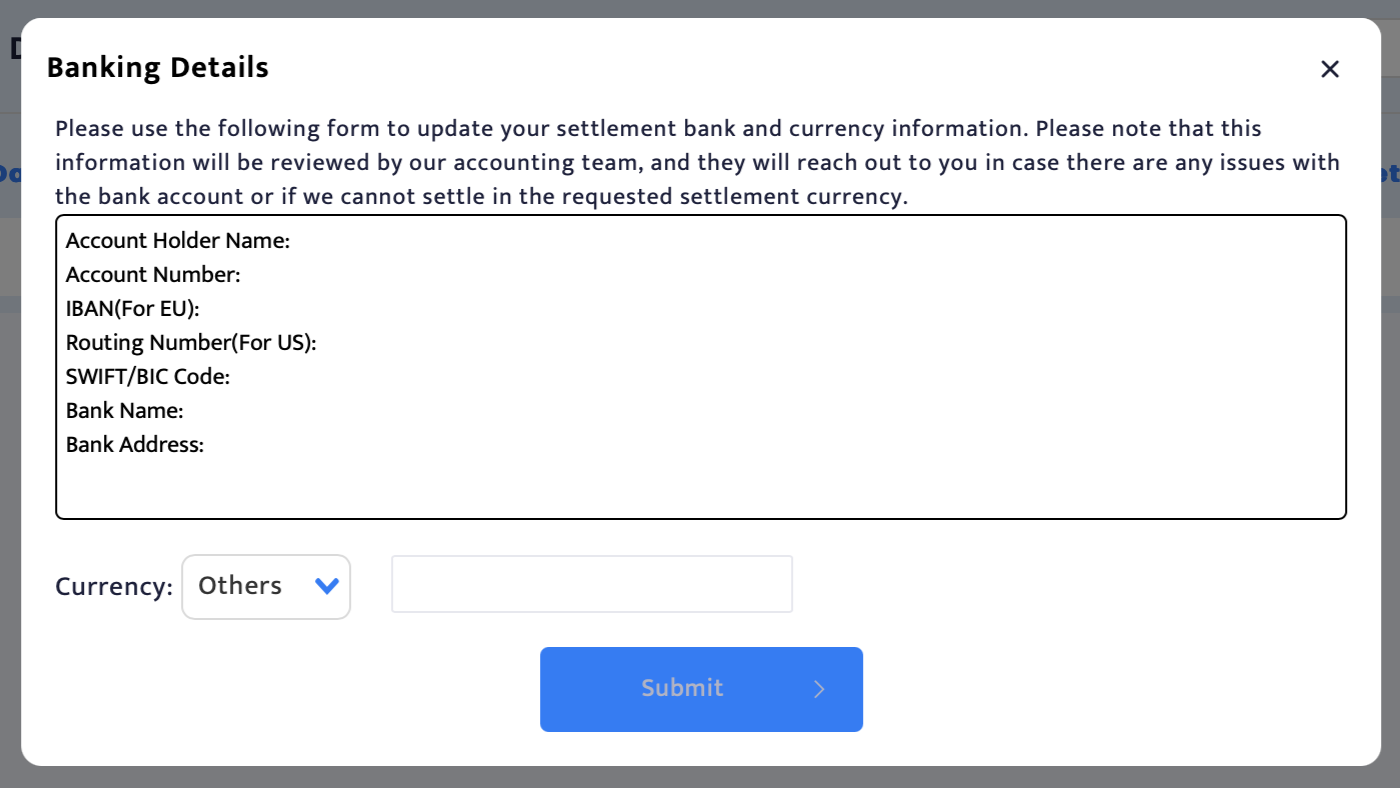This screenshot has width=1400, height=788.
Task: Focus the custom currency text field
Action: pos(592,584)
